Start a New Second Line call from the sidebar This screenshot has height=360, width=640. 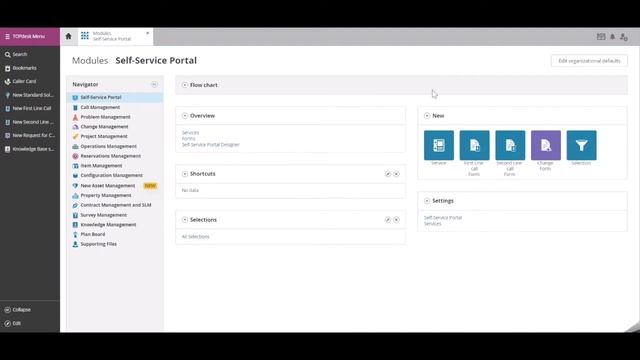pyautogui.click(x=29, y=122)
